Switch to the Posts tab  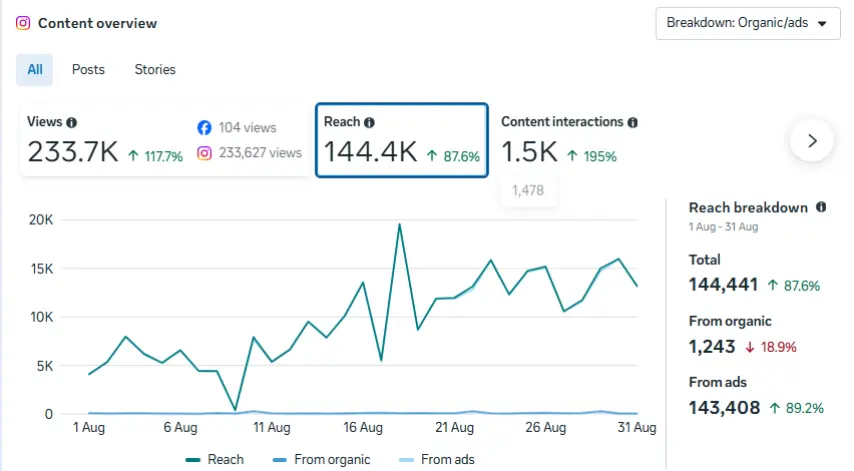[88, 70]
